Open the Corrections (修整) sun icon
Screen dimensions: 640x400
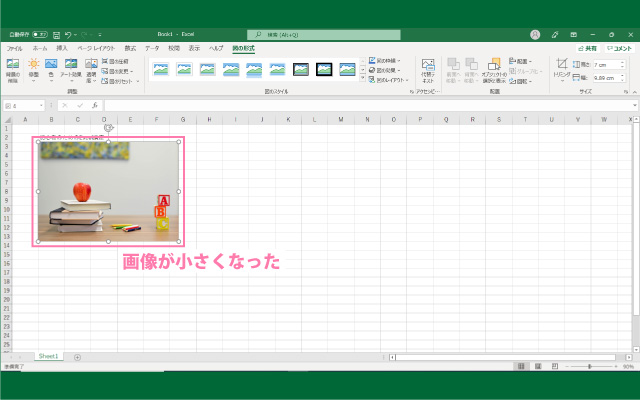pyautogui.click(x=33, y=64)
